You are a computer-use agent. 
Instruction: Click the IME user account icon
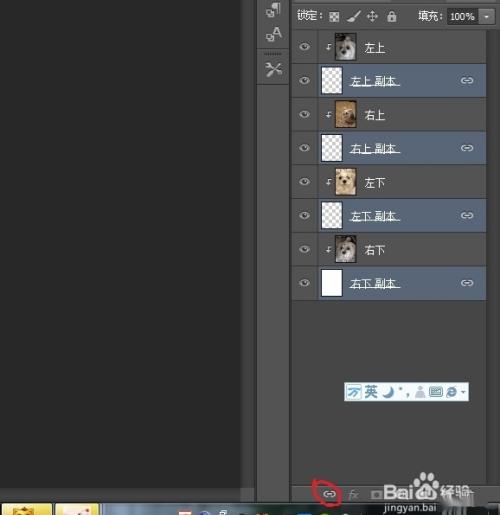(x=420, y=392)
